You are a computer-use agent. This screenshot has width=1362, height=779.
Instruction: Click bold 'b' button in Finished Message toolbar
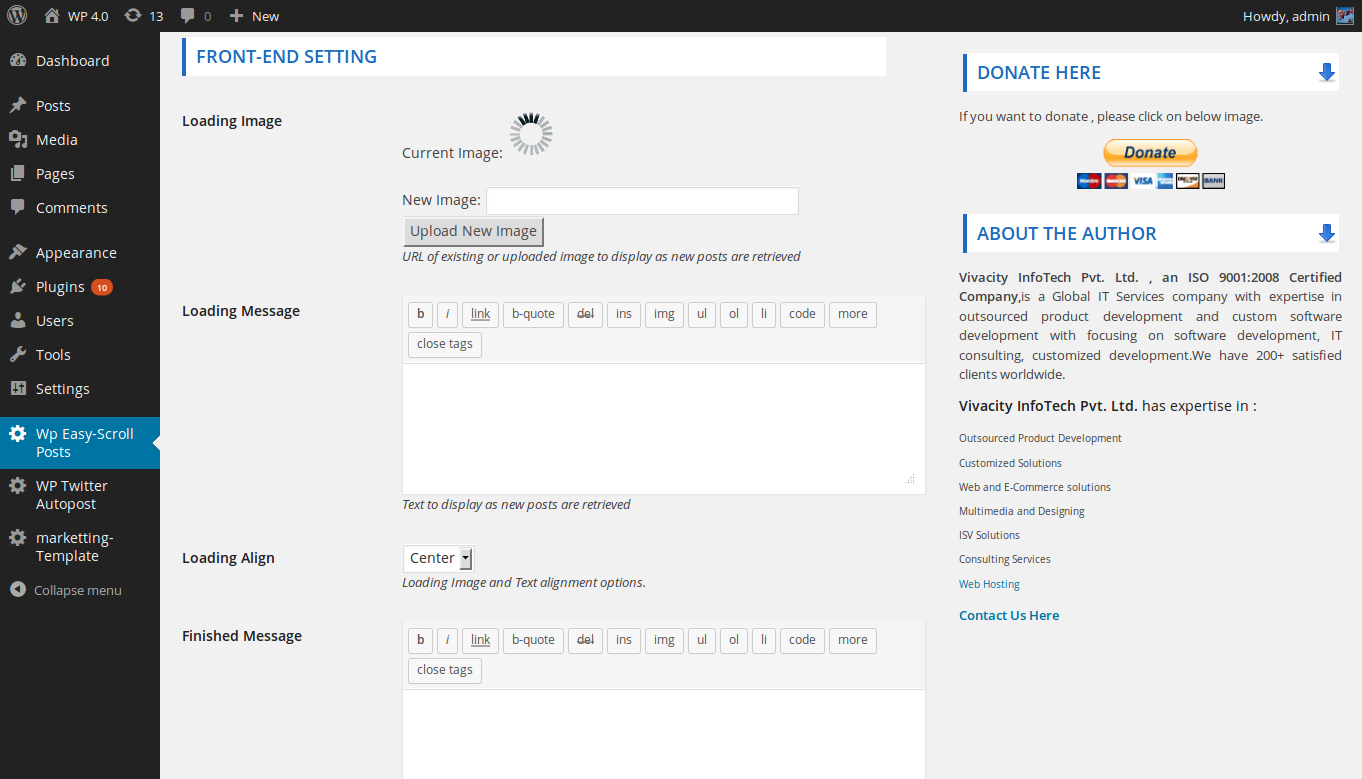pyautogui.click(x=420, y=641)
